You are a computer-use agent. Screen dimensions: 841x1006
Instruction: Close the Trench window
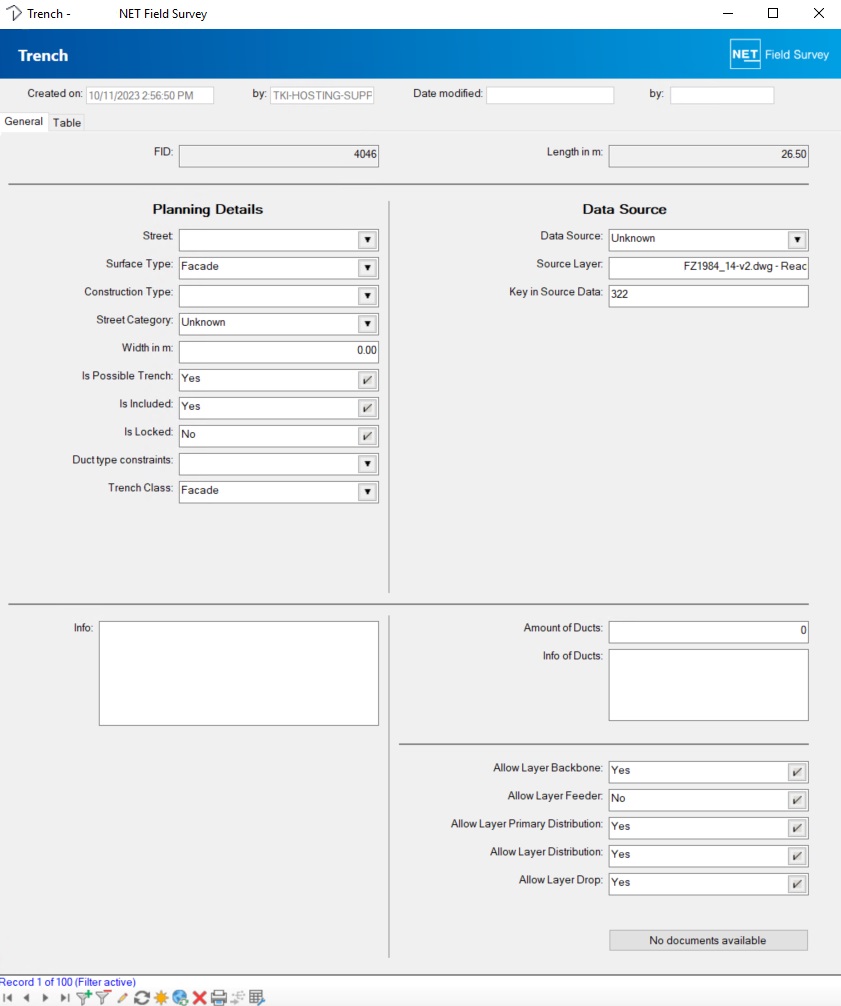coord(819,13)
